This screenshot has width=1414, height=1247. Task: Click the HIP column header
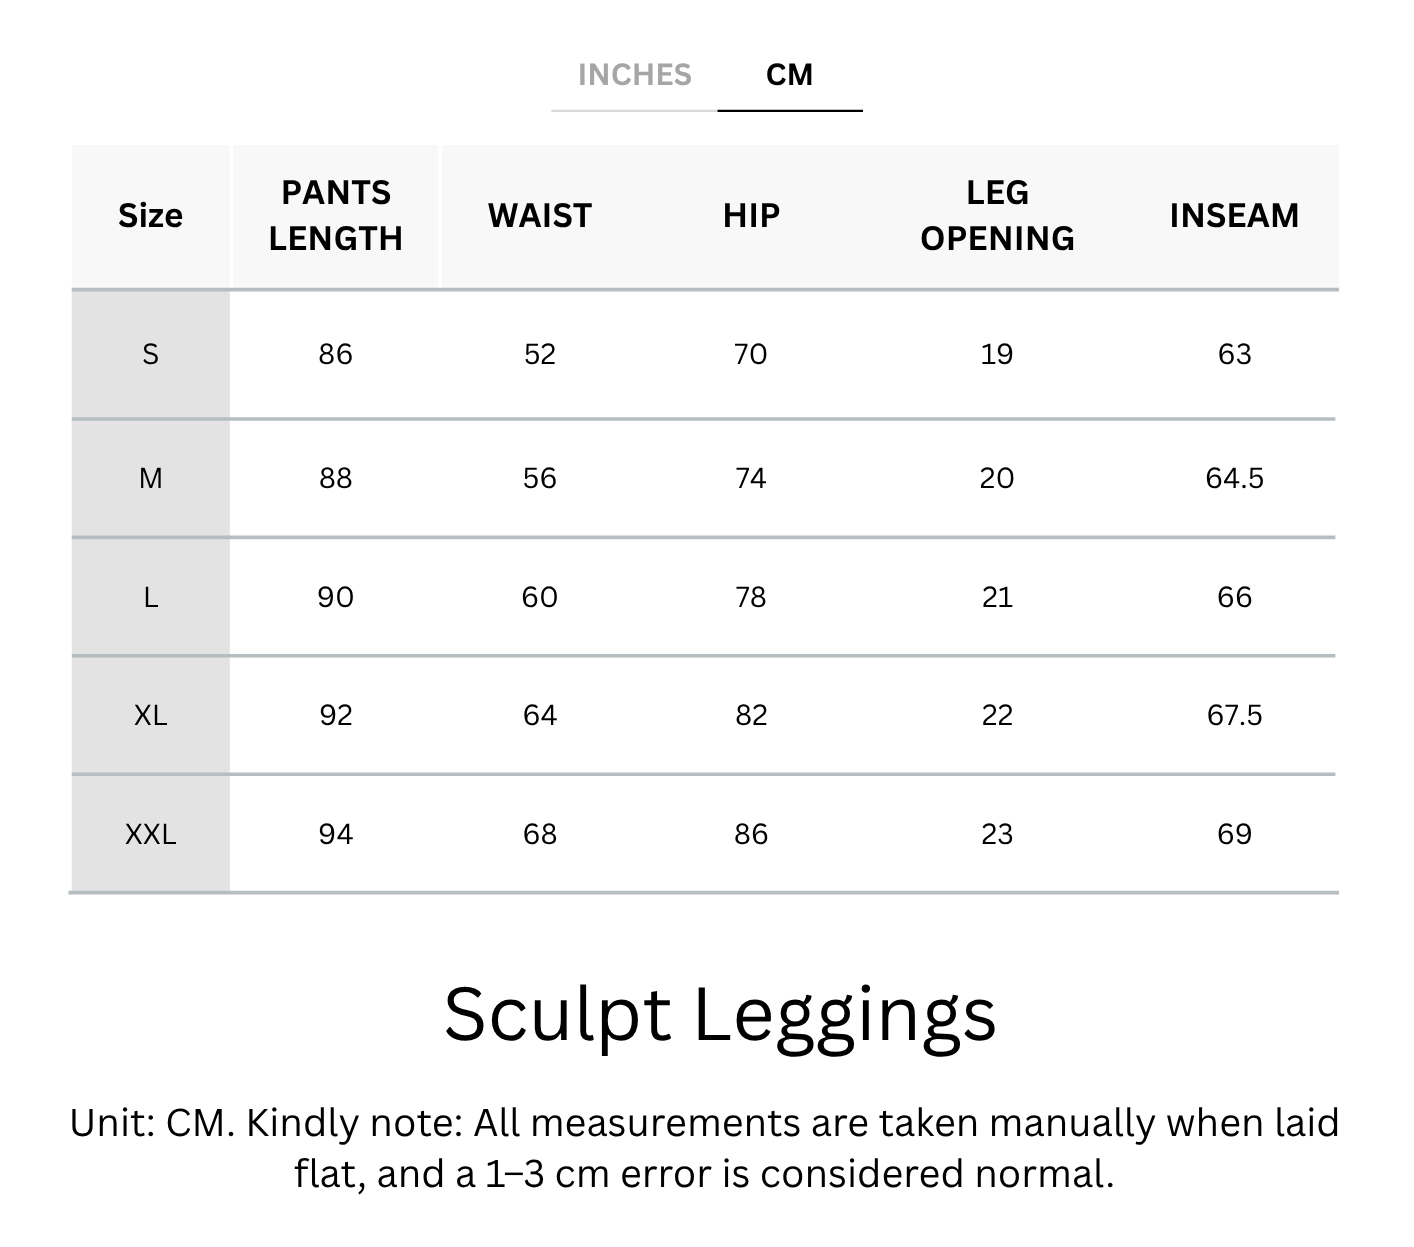751,216
